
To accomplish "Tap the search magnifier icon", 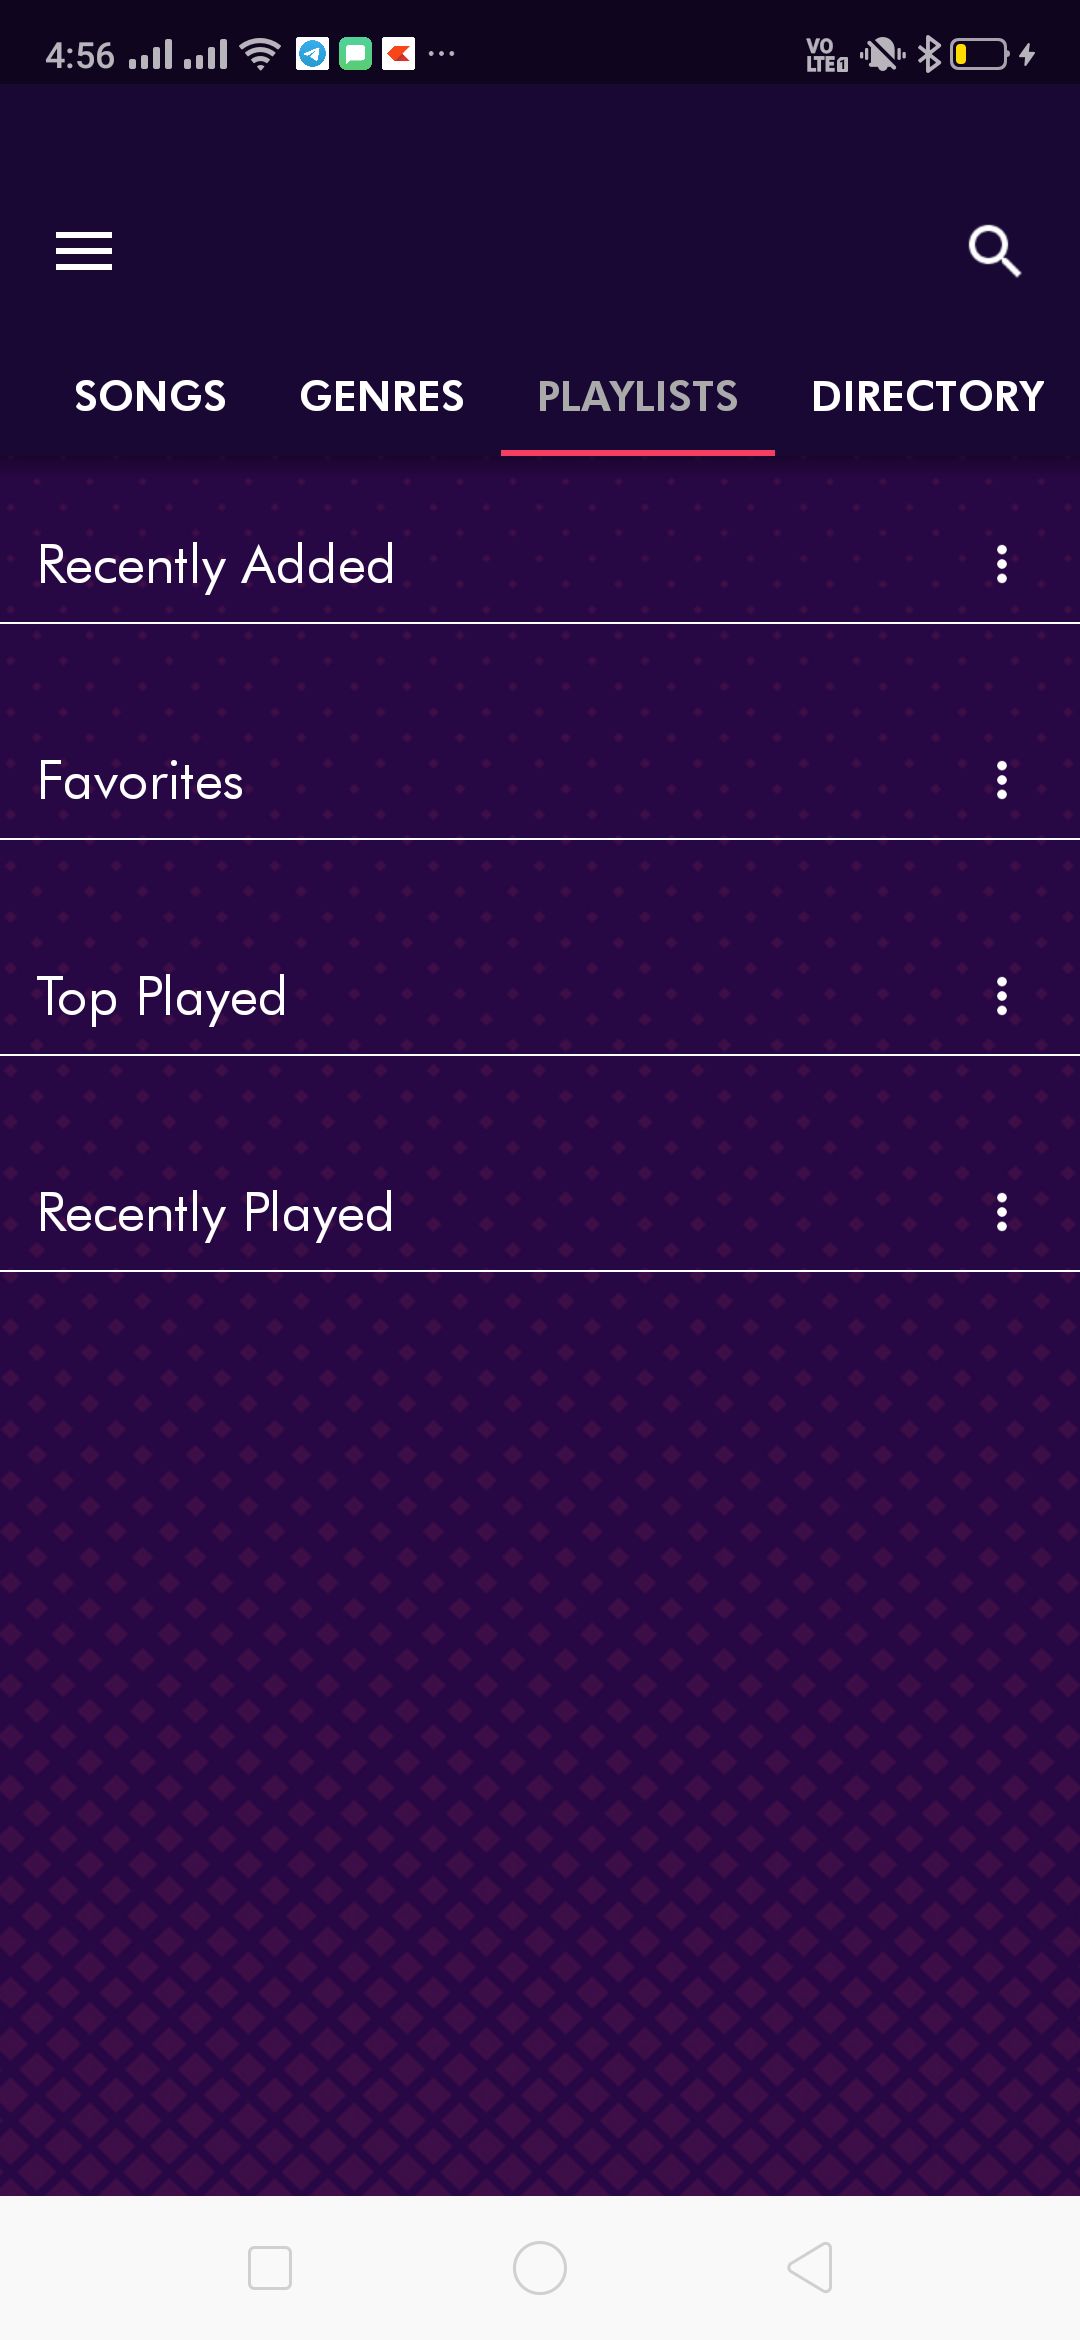I will click(994, 250).
